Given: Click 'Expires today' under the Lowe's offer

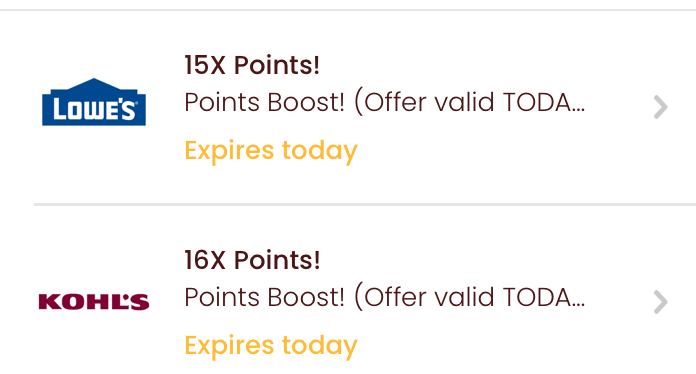Looking at the screenshot, I should click(271, 151).
